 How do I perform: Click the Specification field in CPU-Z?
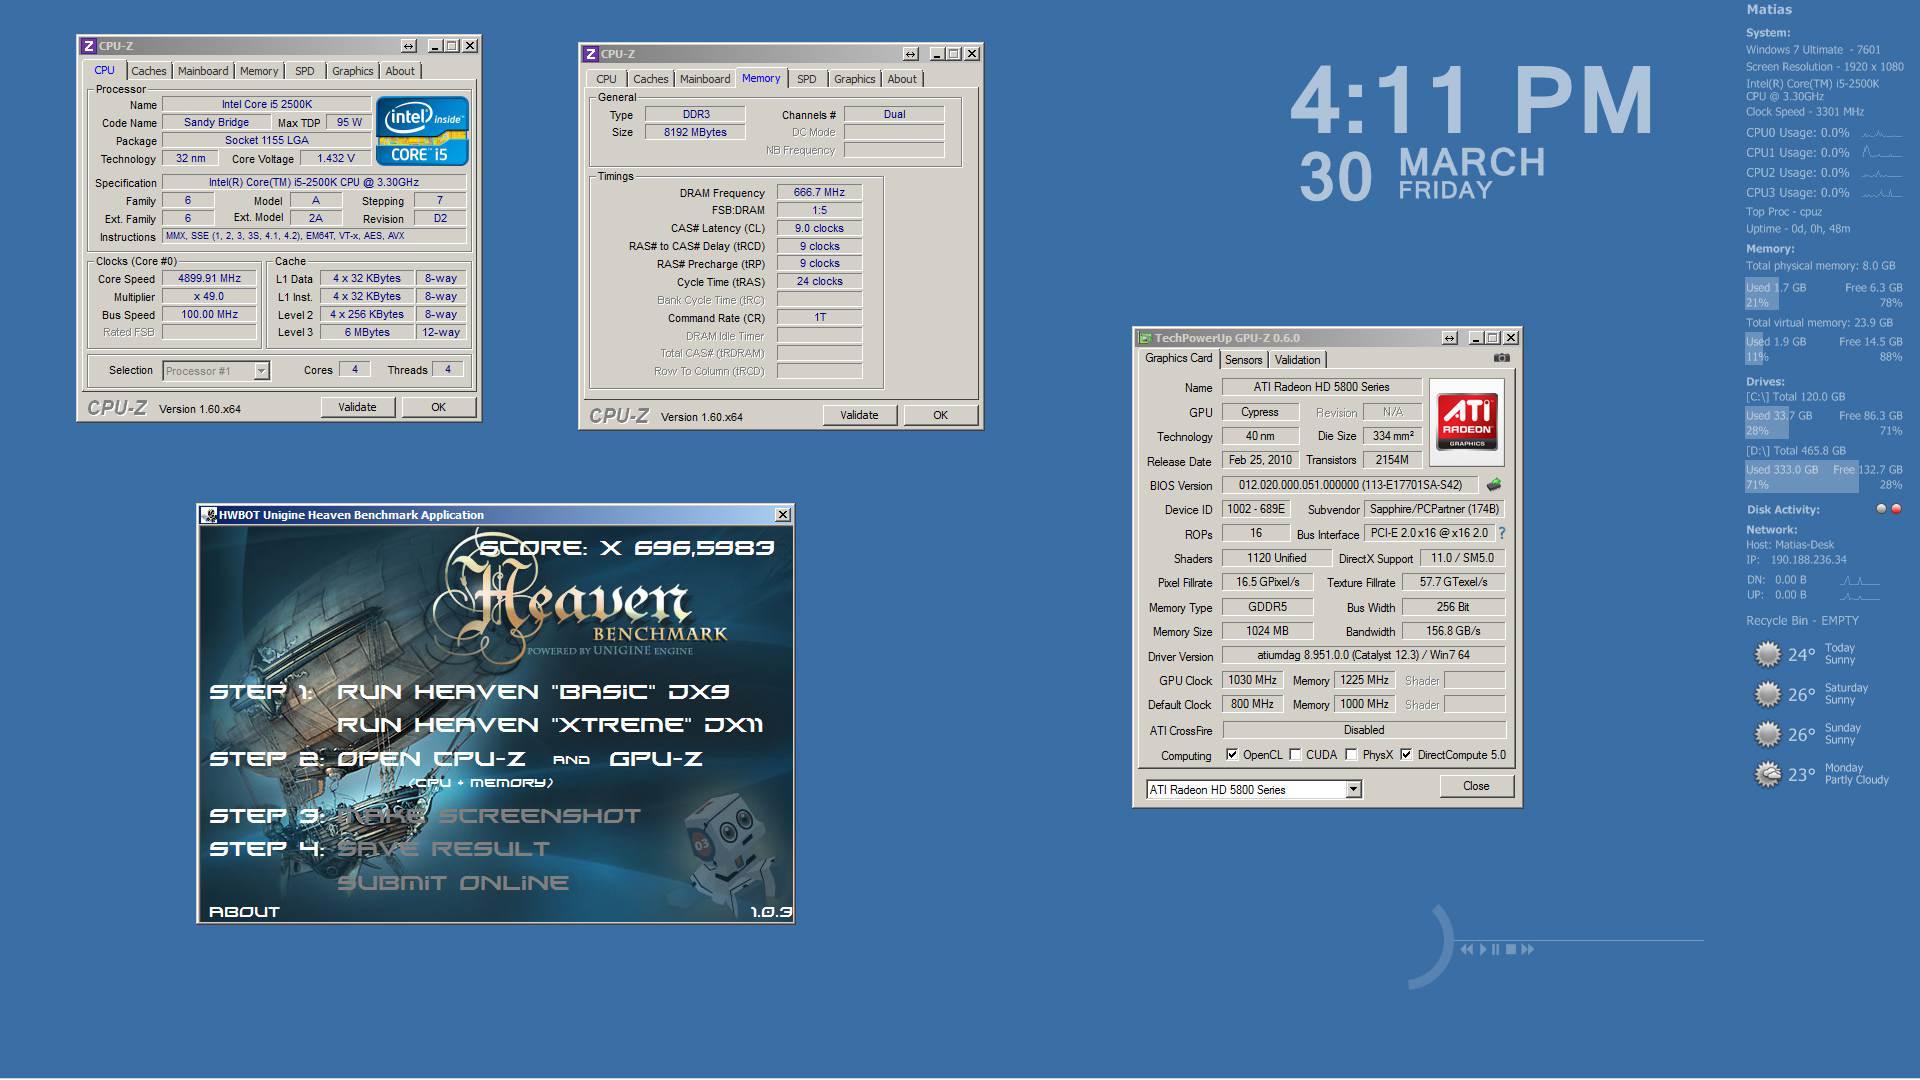click(314, 183)
